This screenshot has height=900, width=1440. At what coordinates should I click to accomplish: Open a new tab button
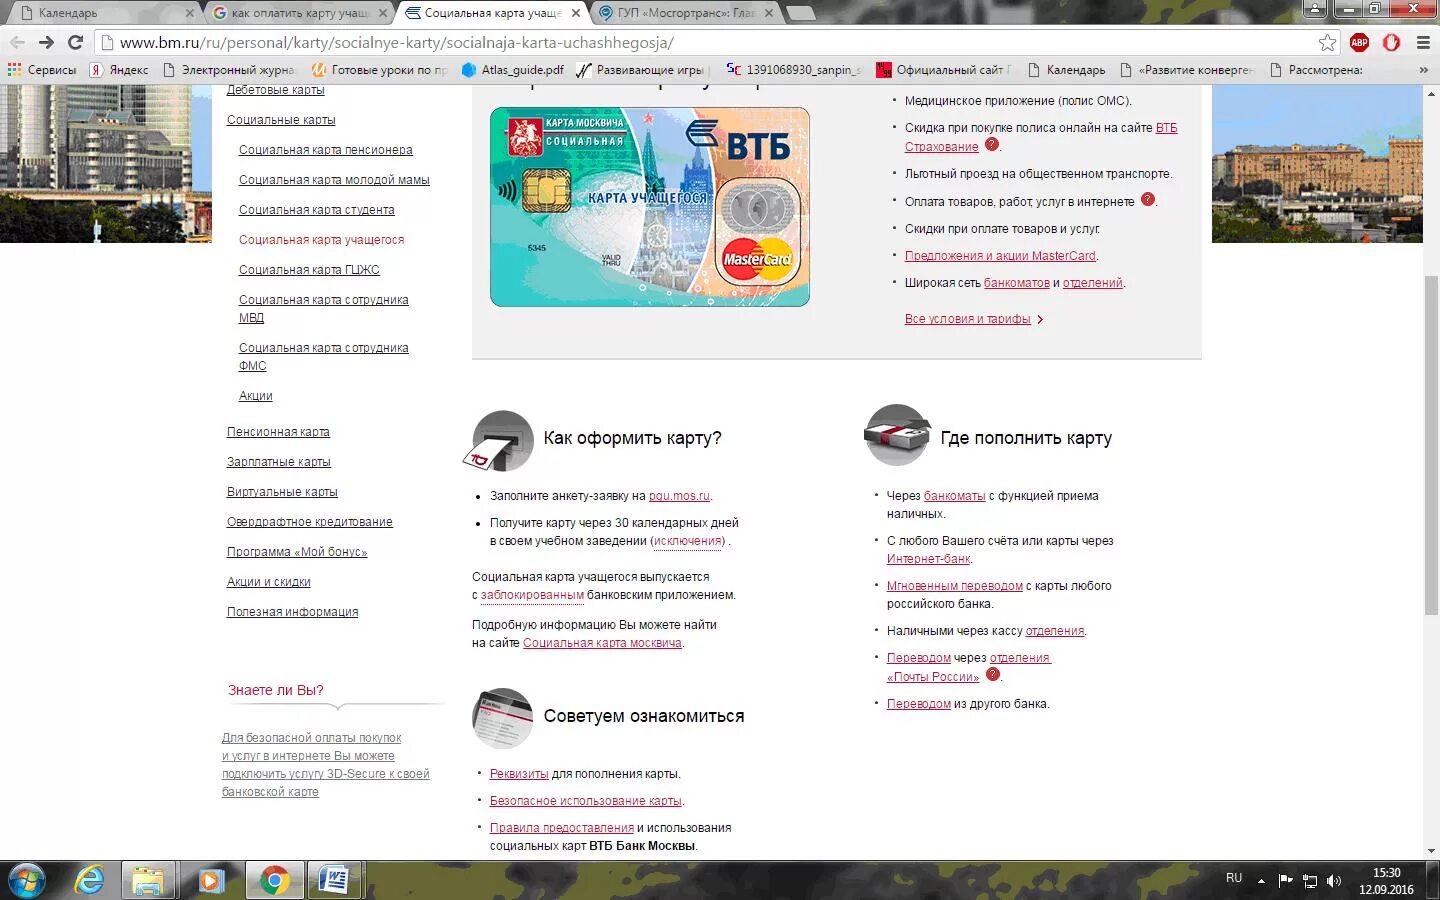pos(800,13)
